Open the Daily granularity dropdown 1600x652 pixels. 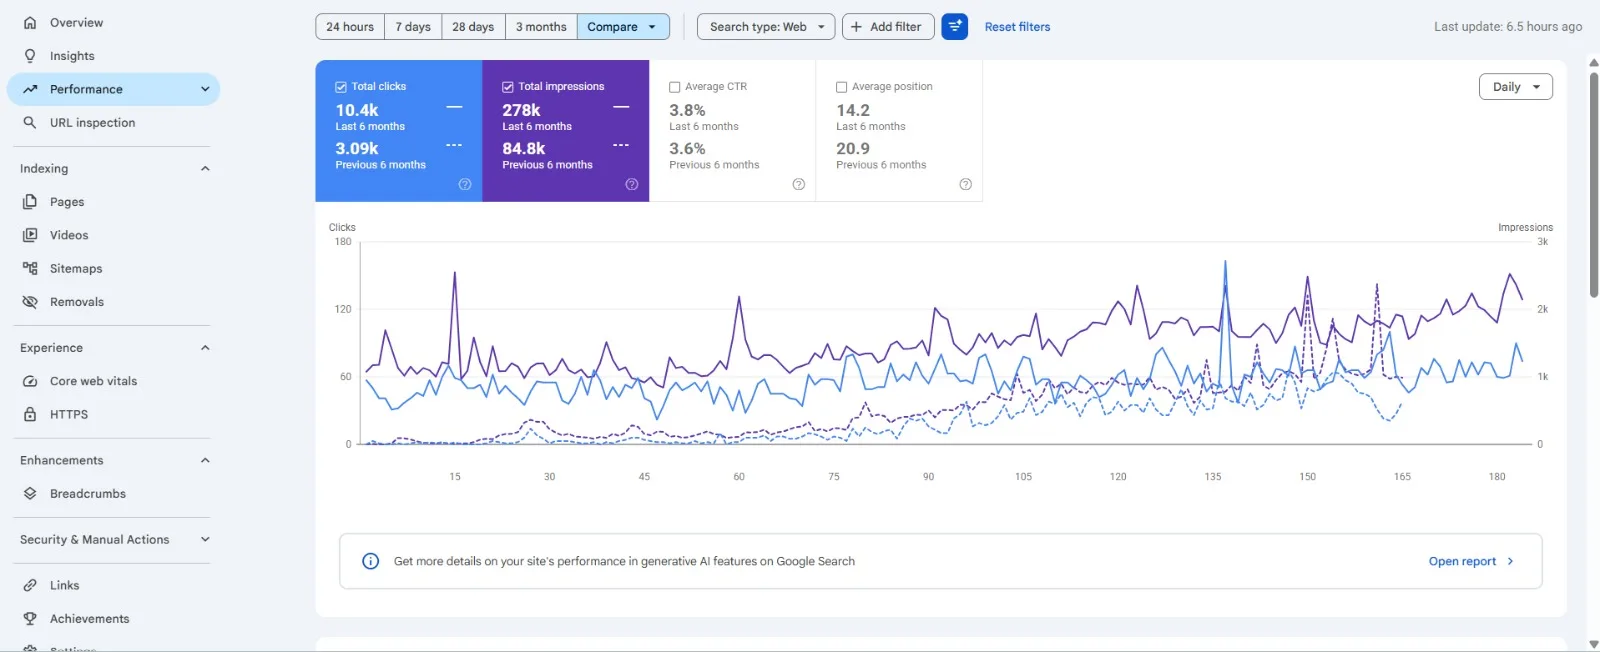[1516, 87]
